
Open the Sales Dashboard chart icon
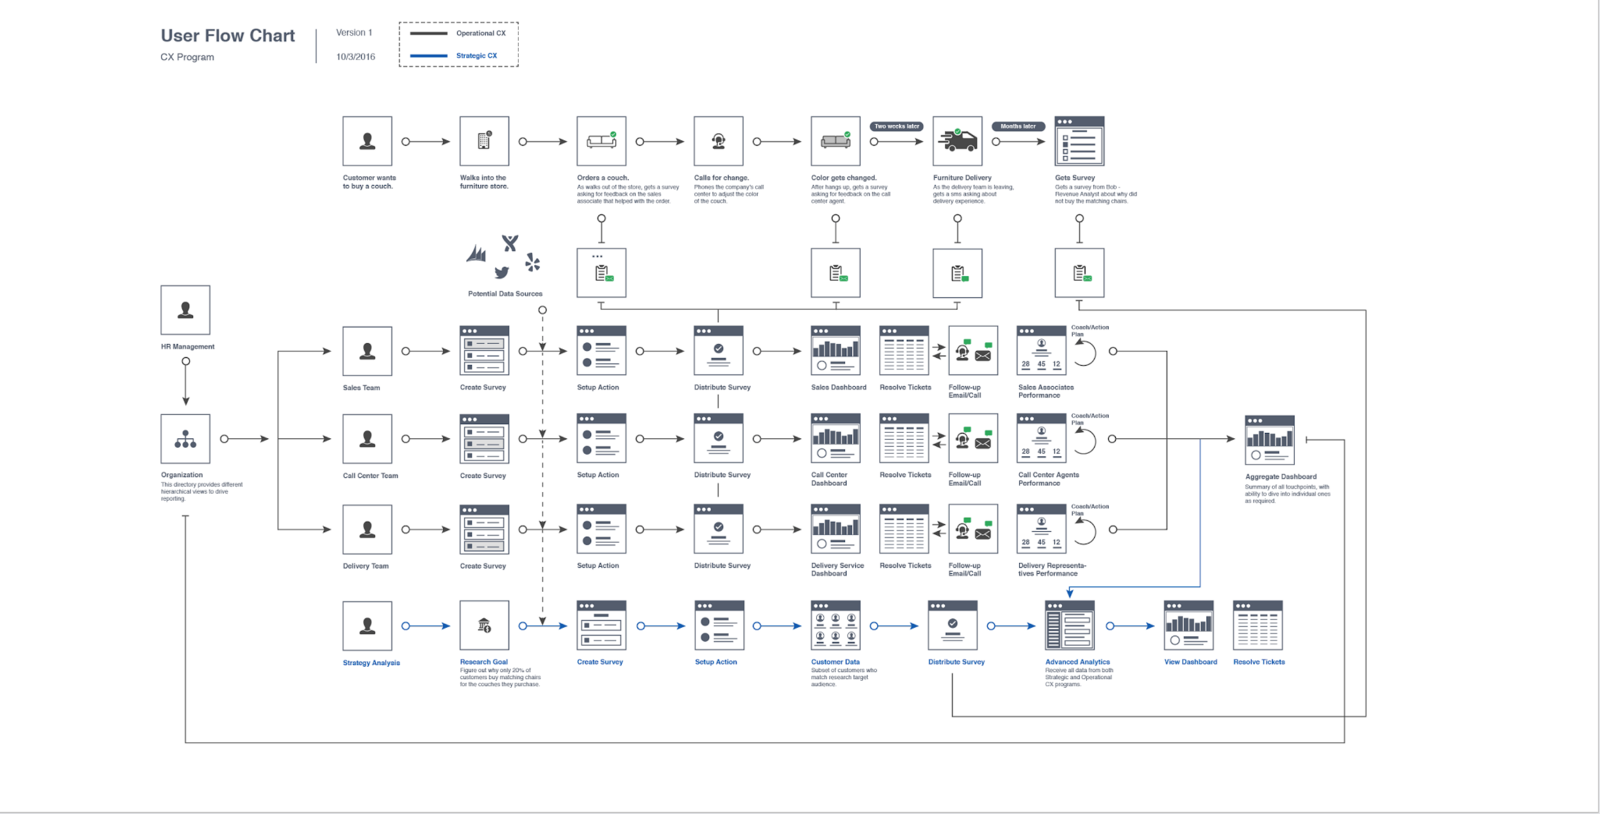pyautogui.click(x=835, y=351)
